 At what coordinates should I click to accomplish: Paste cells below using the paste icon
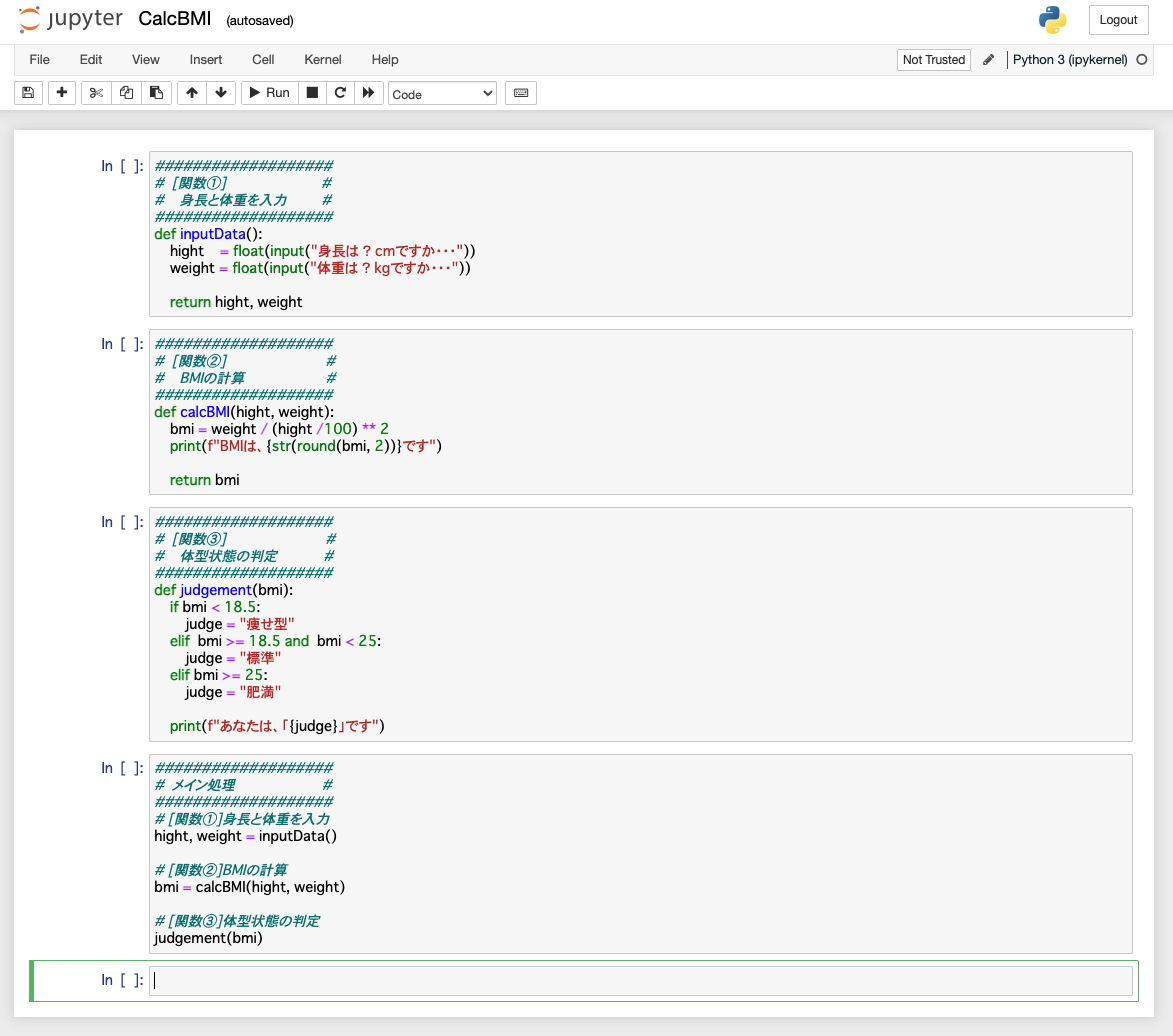click(156, 92)
